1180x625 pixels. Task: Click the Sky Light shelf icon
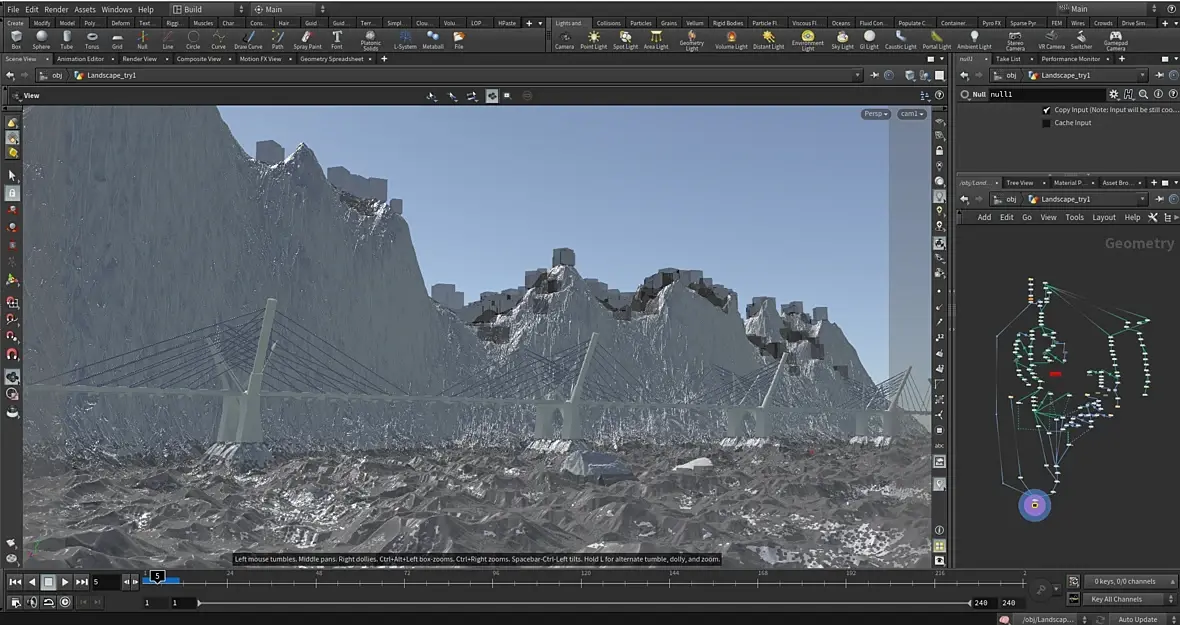pos(842,39)
